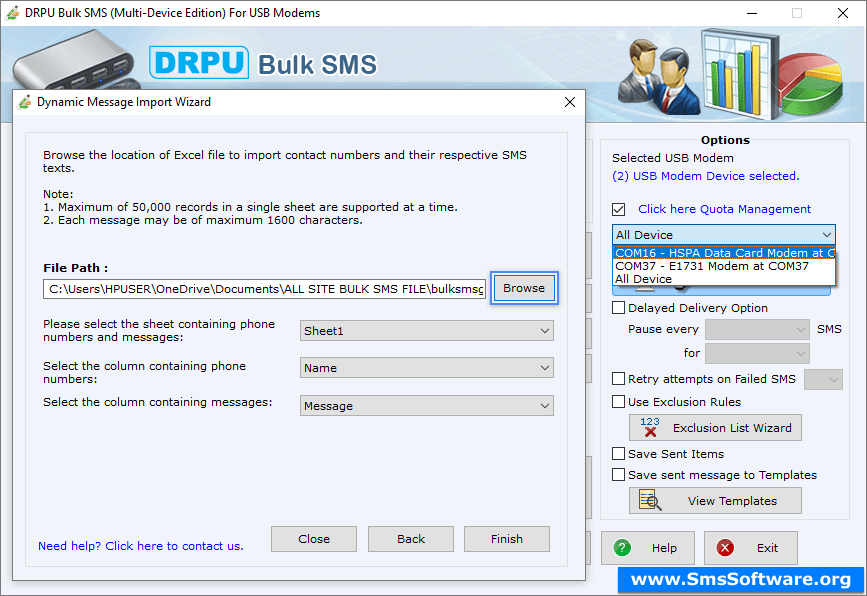Select All Device option in list
The height and width of the screenshot is (596, 867).
(724, 279)
